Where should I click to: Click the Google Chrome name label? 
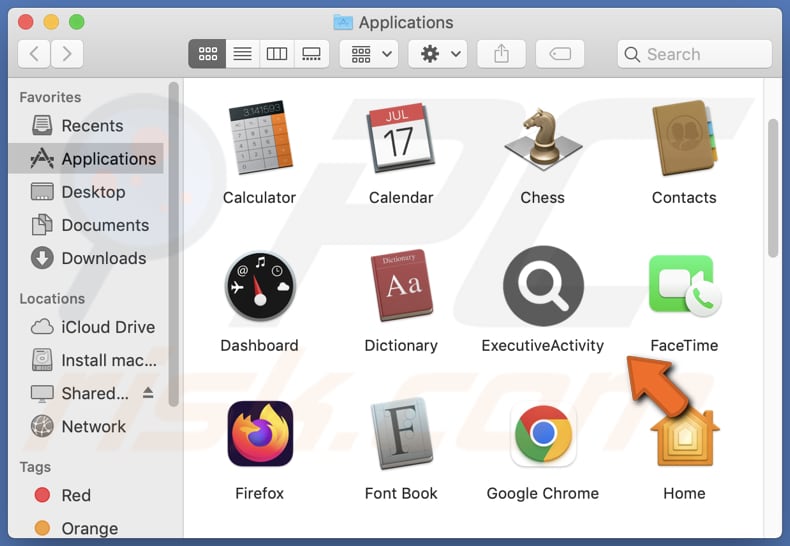point(543,493)
